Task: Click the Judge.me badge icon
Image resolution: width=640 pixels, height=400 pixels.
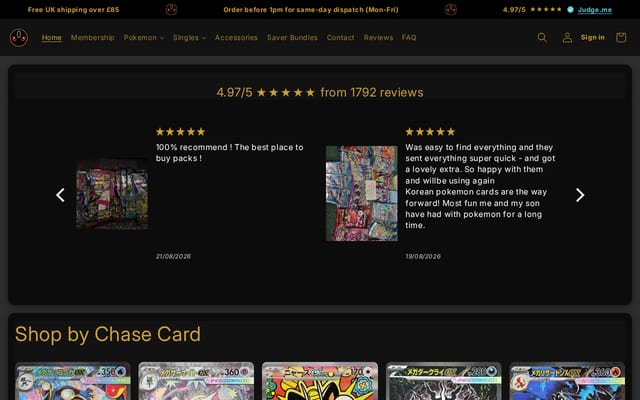Action: 570,9
